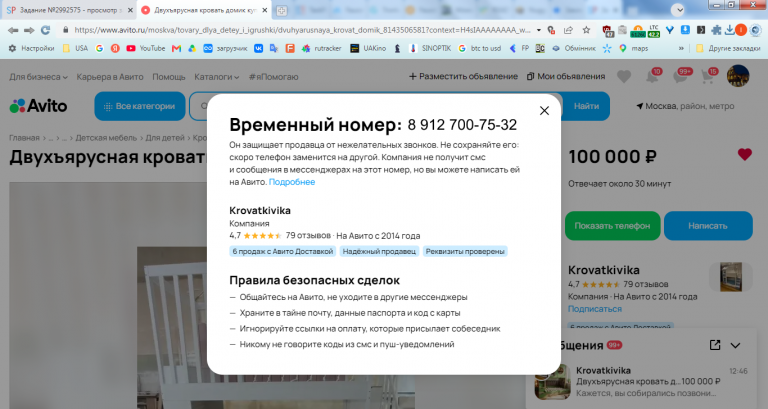Open browser downloads arrow icon
This screenshot has height=409, width=768.
[x=729, y=30]
